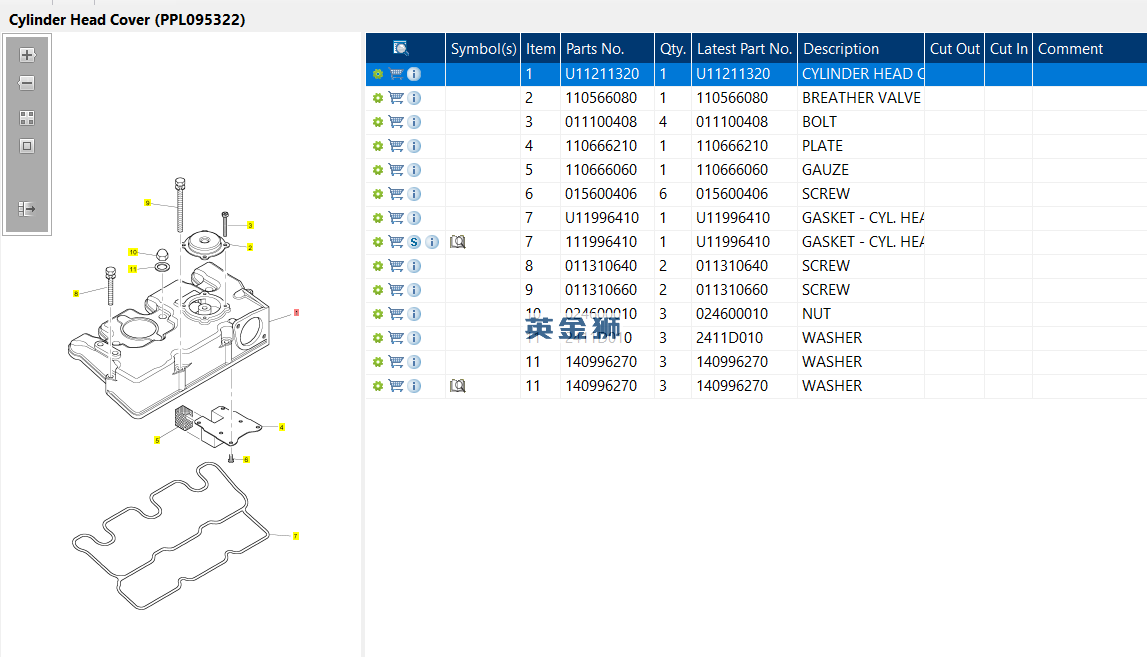Add BOLT 011100408 to cart
The height and width of the screenshot is (657, 1147).
click(396, 122)
